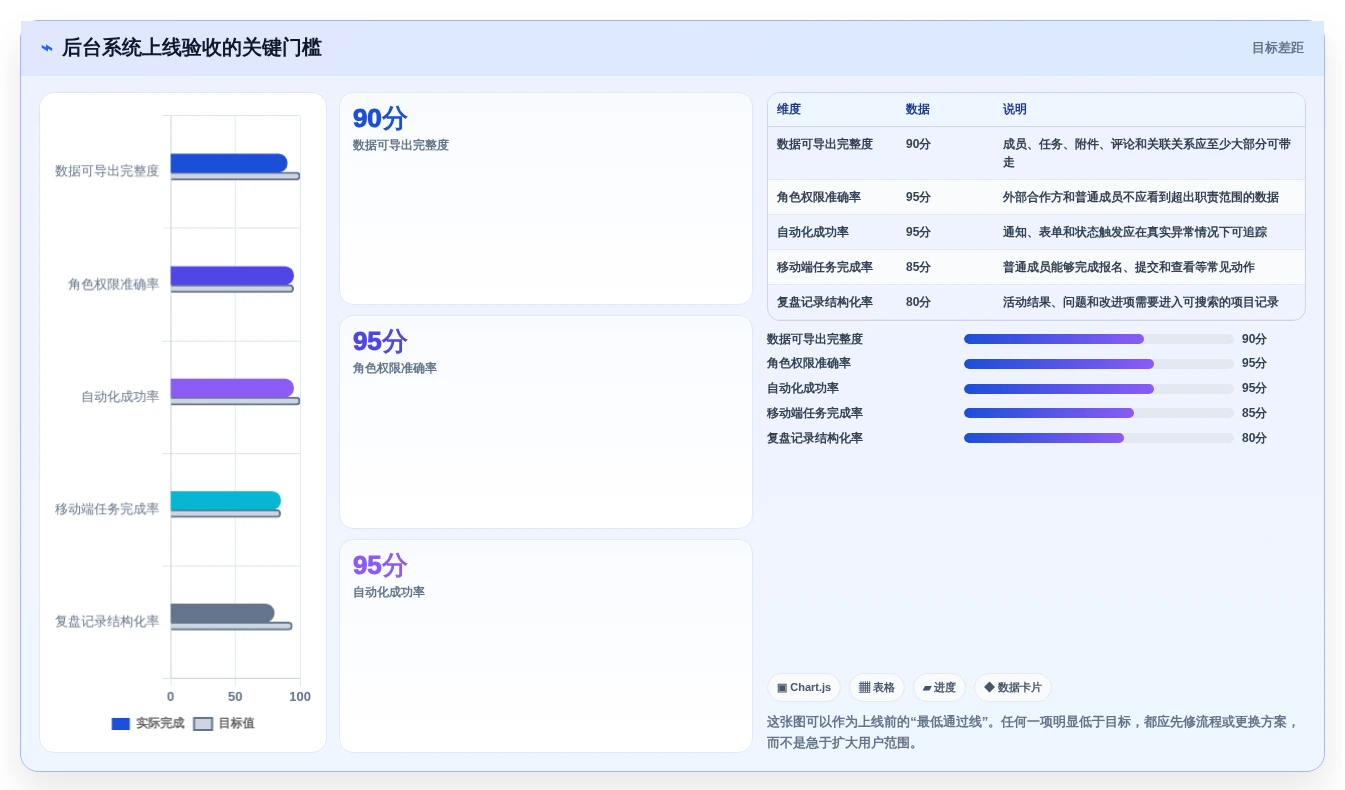Image resolution: width=1345 pixels, height=790 pixels.
Task: Click the 80分 value in table
Action: 918,302
